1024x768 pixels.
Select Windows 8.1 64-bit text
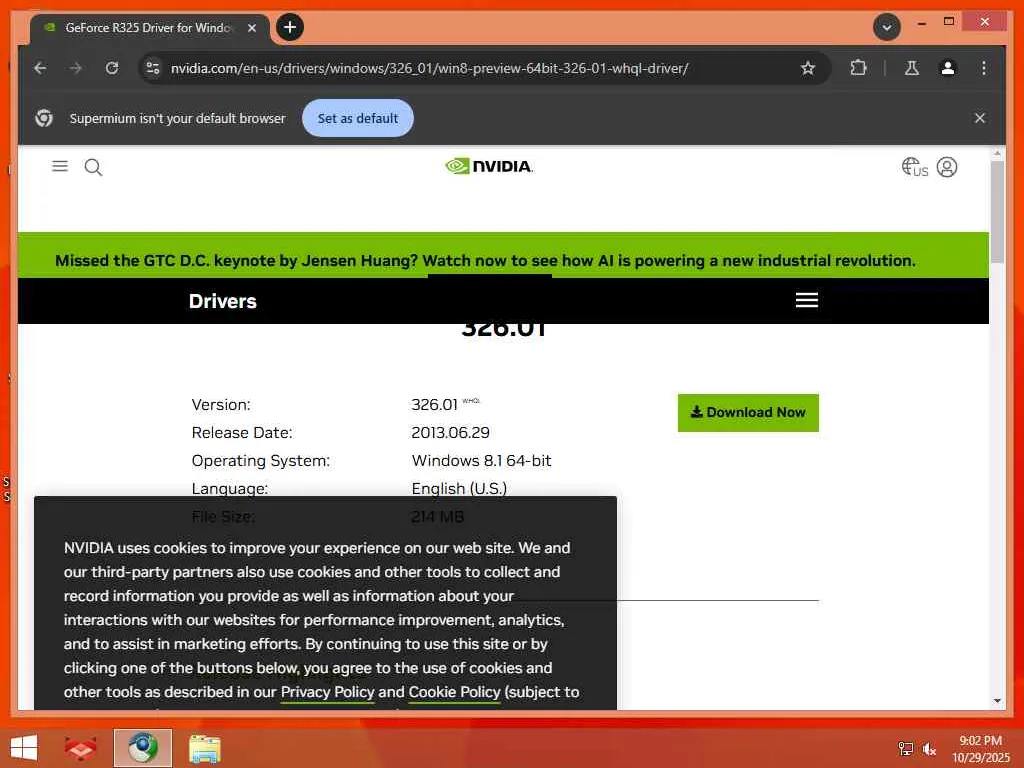(481, 460)
